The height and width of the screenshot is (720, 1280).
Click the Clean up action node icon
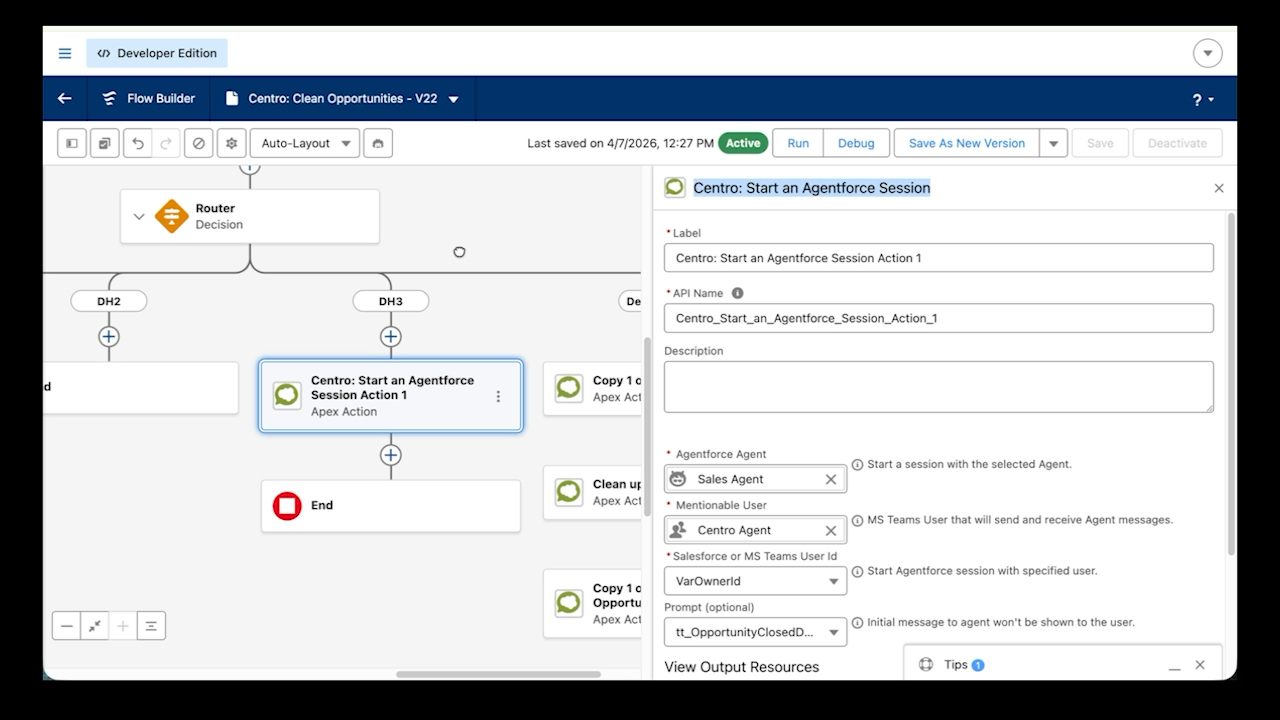pos(569,492)
